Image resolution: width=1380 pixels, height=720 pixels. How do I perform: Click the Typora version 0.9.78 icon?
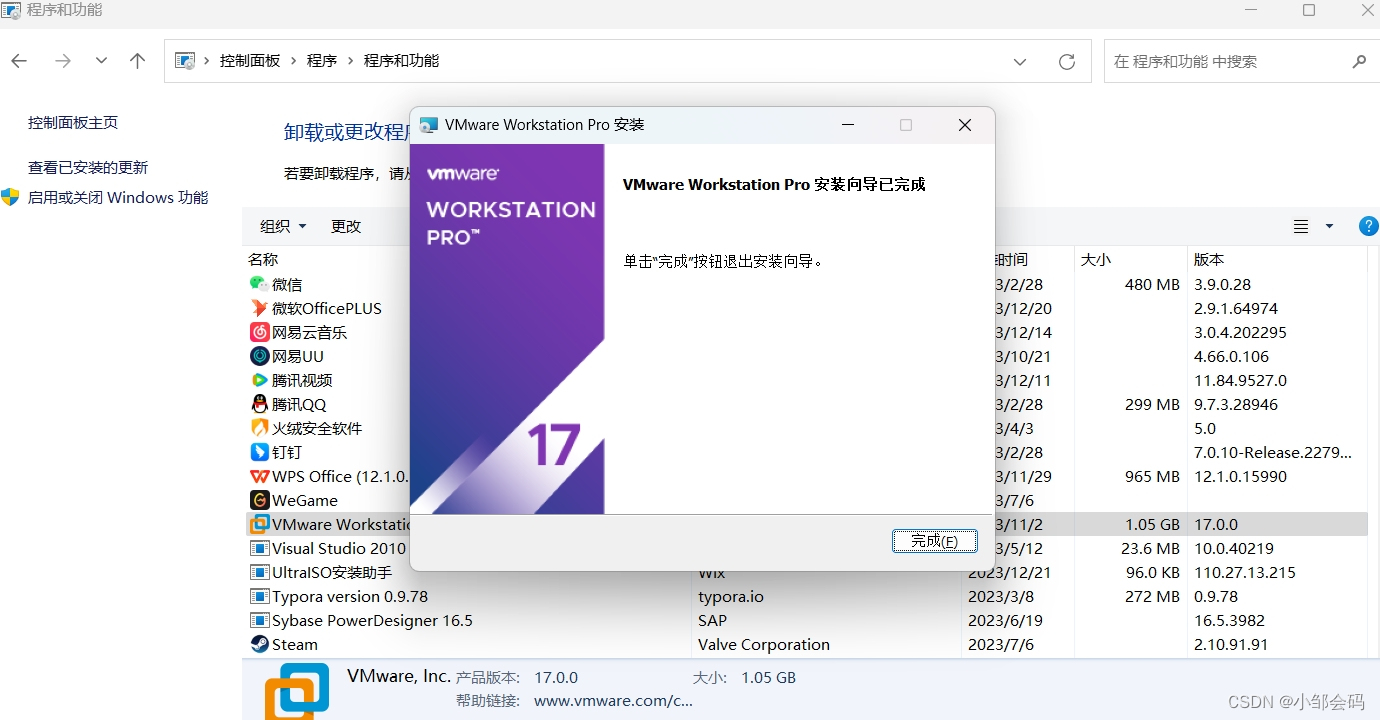pyautogui.click(x=259, y=596)
